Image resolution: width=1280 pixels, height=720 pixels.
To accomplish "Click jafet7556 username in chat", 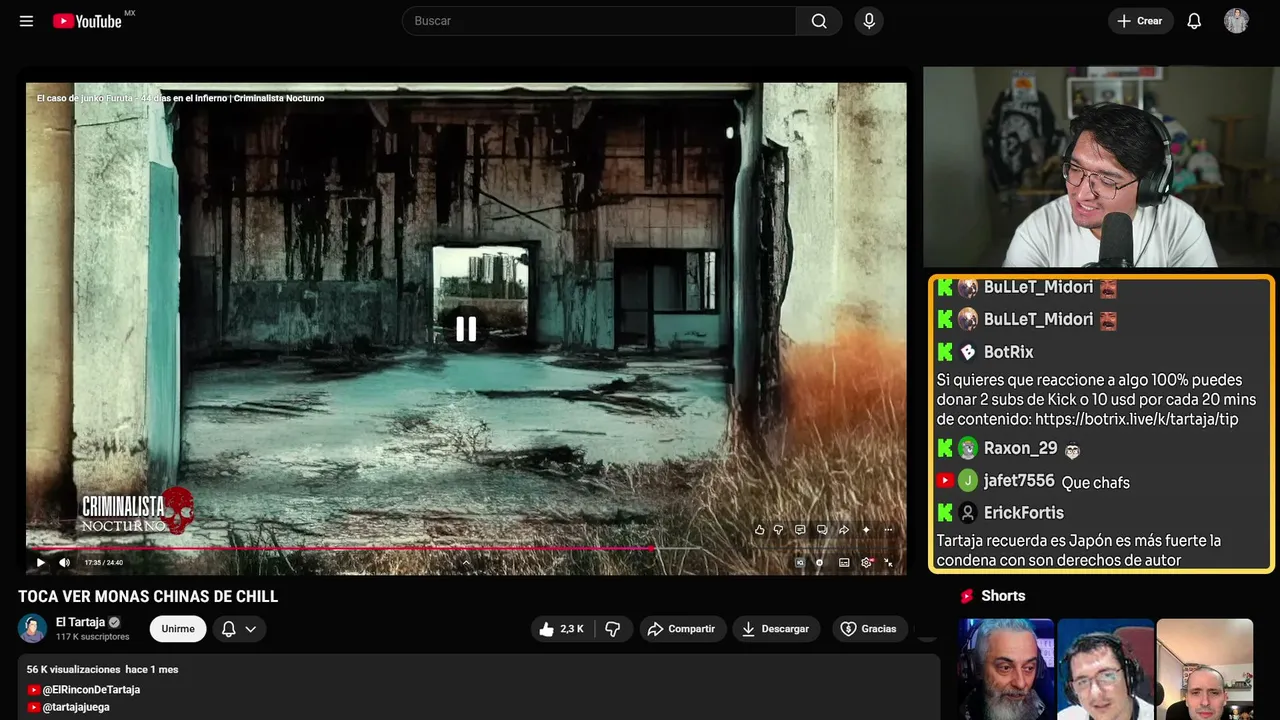I will coord(1019,481).
